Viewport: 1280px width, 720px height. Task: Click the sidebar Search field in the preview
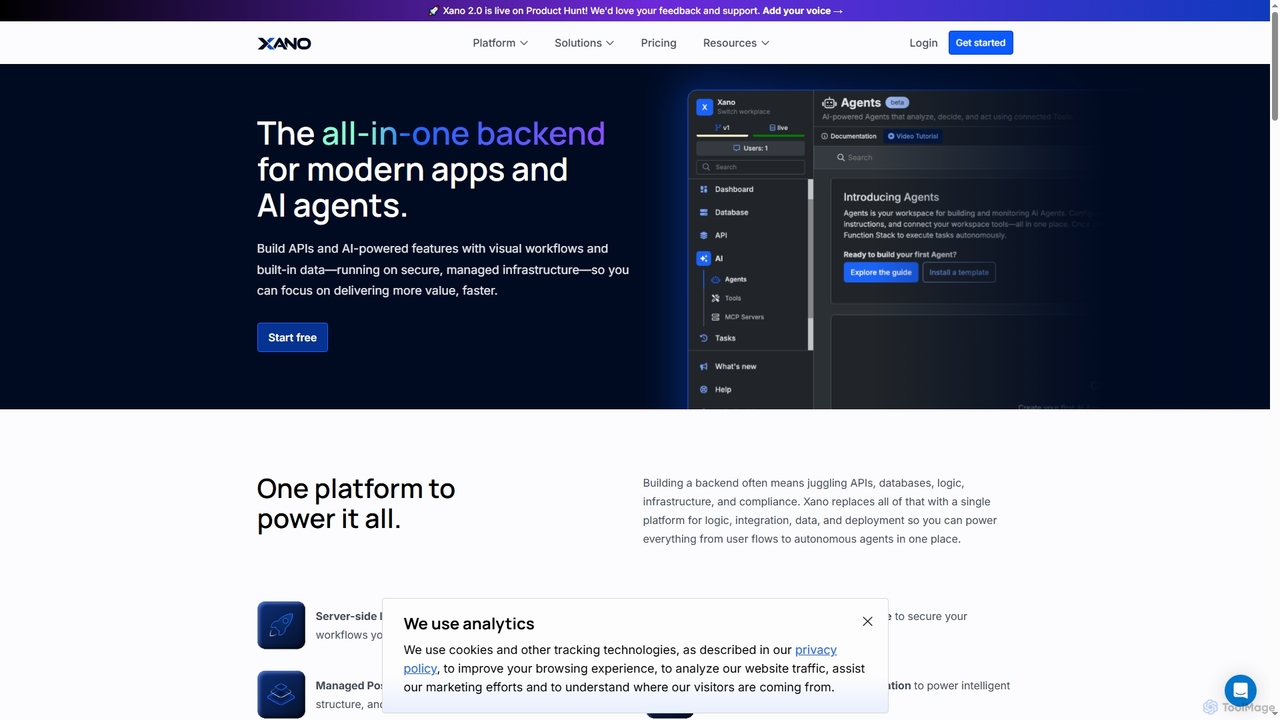(x=750, y=167)
